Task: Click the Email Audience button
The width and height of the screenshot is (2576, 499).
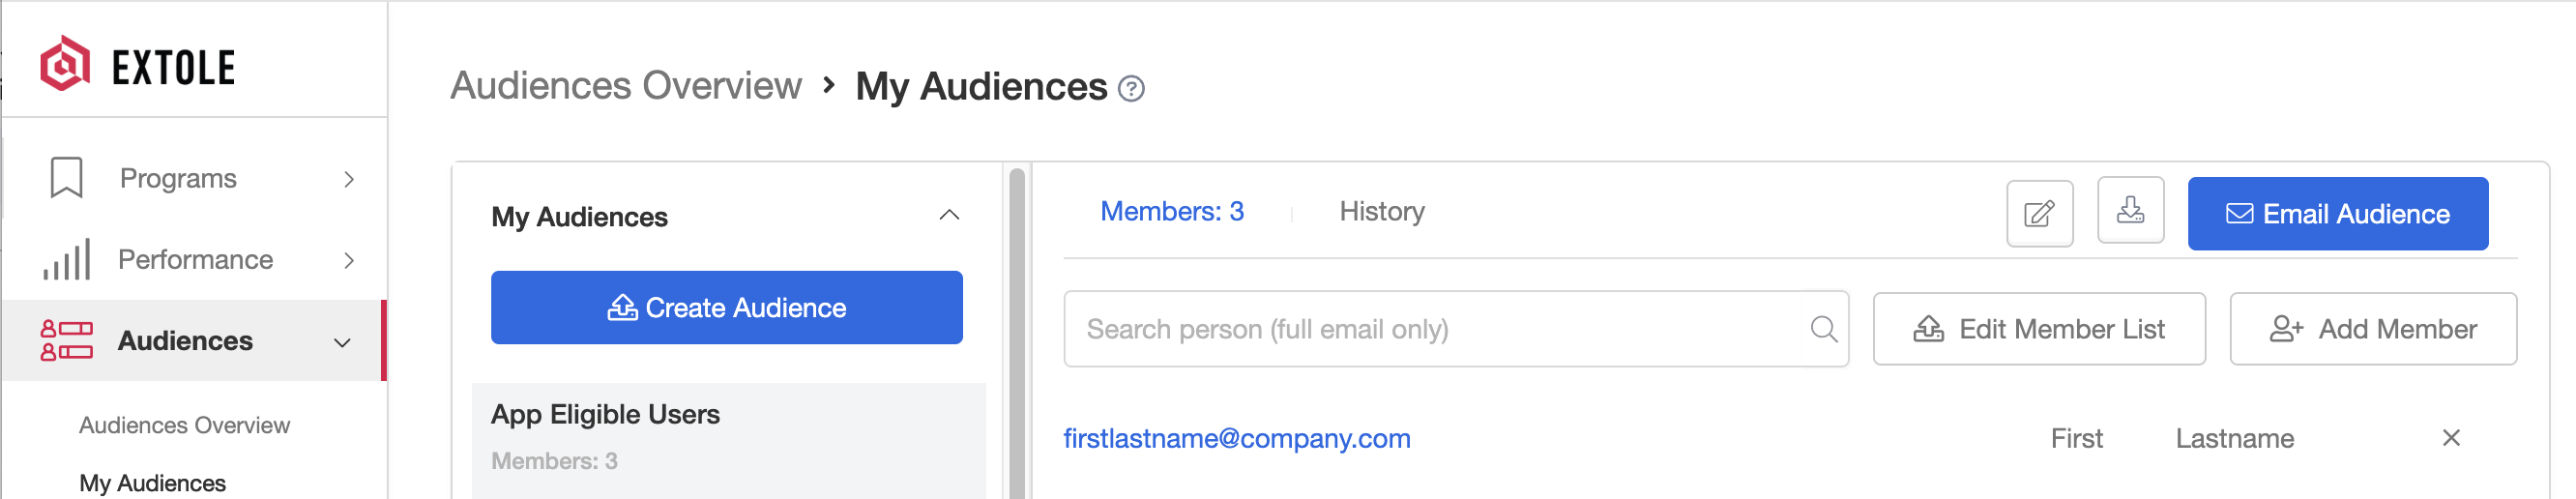Action: (x=2337, y=214)
